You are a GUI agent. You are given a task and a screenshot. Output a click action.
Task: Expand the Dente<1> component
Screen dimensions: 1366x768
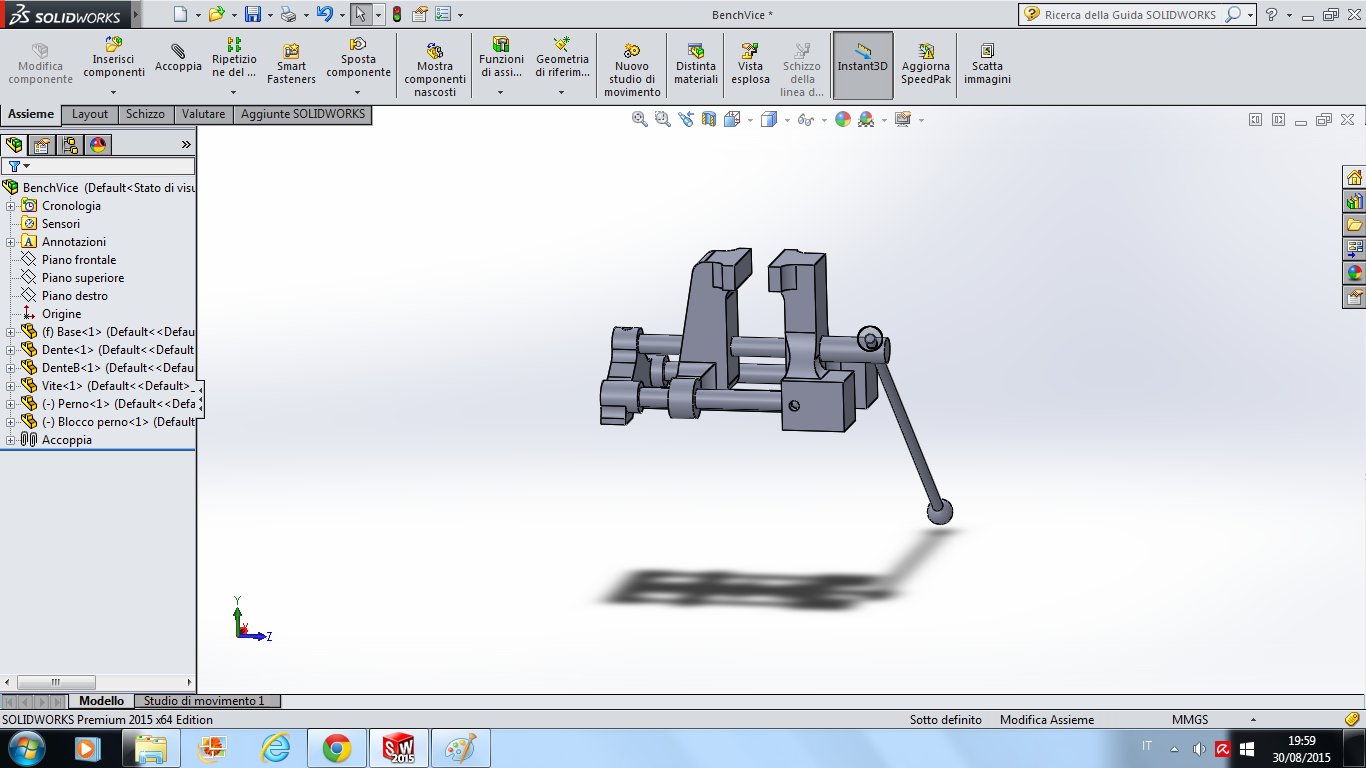[10, 350]
